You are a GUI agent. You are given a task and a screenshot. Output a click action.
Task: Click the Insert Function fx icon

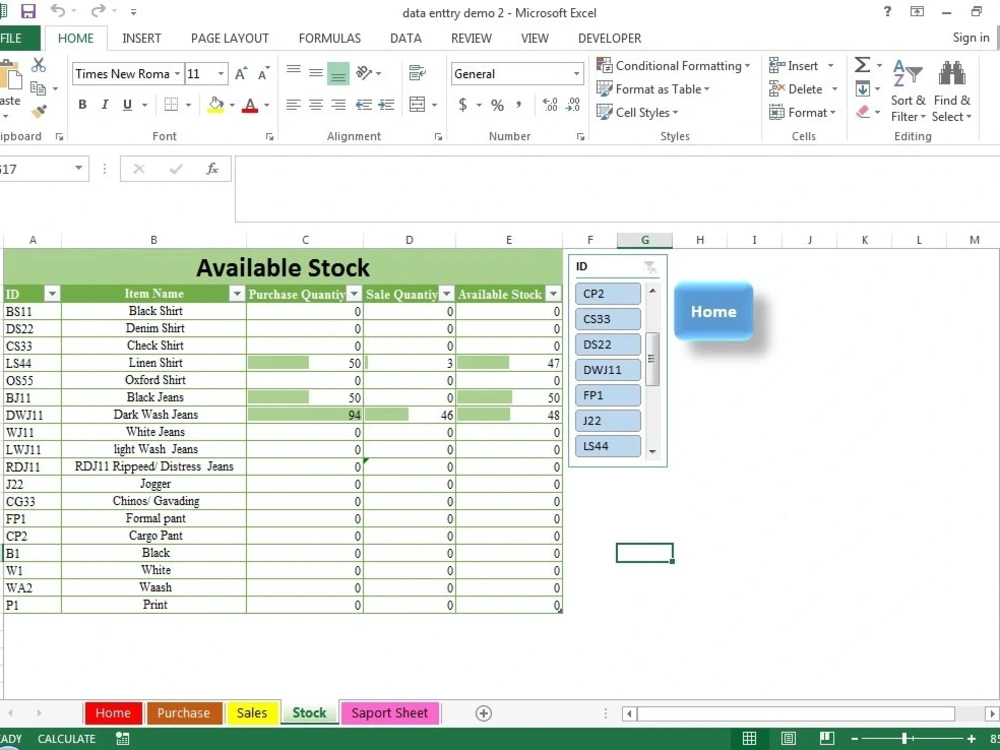212,169
